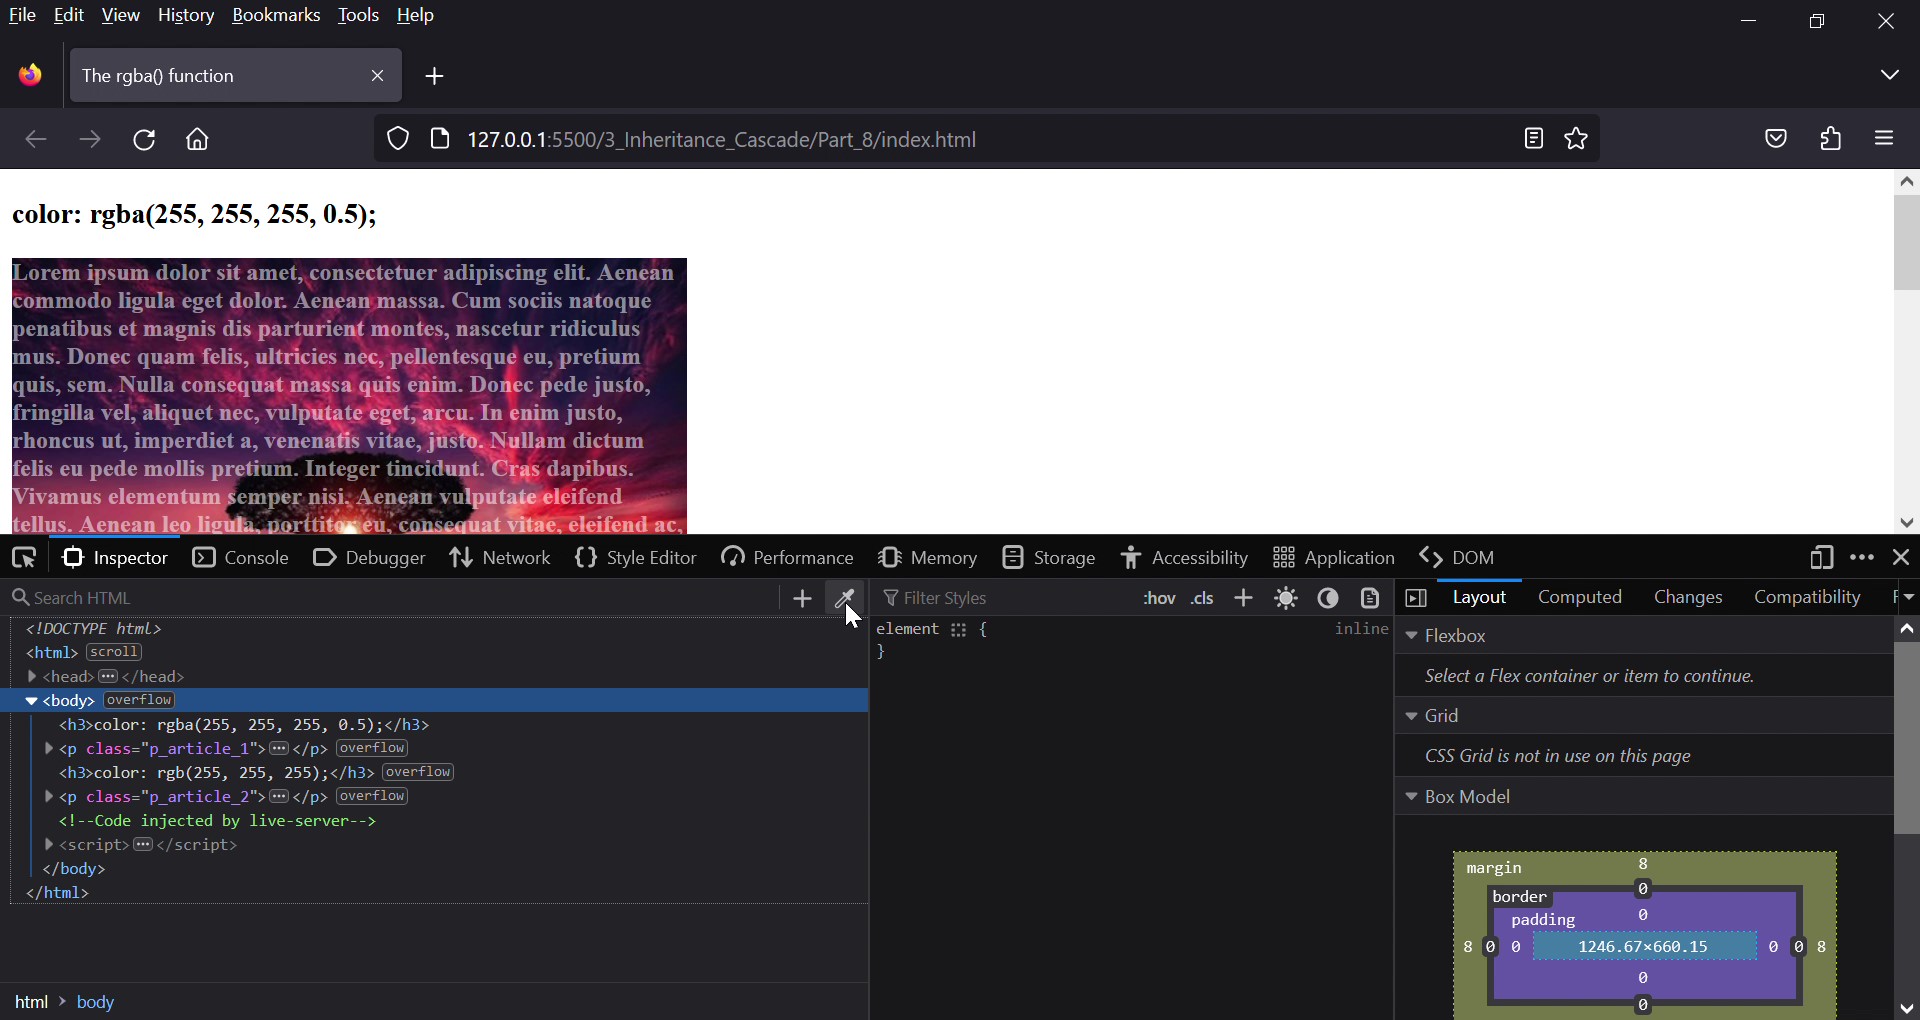Screen dimensions: 1920x1020
Task: Click the element picker icon in DevTools
Action: click(x=24, y=557)
